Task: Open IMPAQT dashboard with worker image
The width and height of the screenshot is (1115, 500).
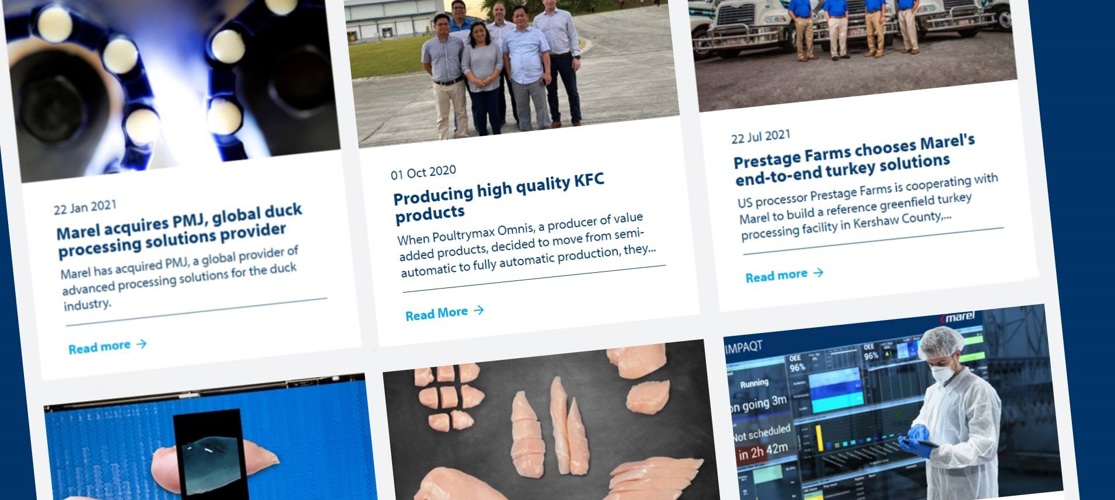Action: (893, 402)
